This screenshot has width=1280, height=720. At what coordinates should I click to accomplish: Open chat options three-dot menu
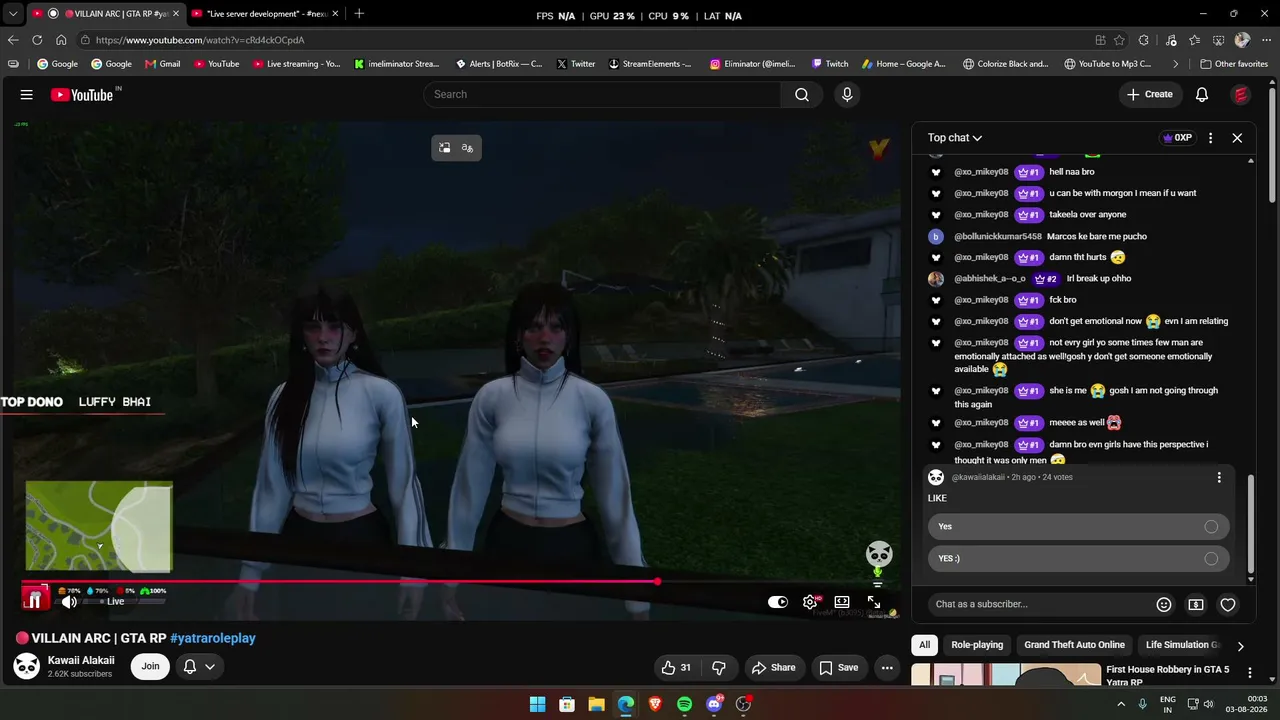tap(1210, 138)
